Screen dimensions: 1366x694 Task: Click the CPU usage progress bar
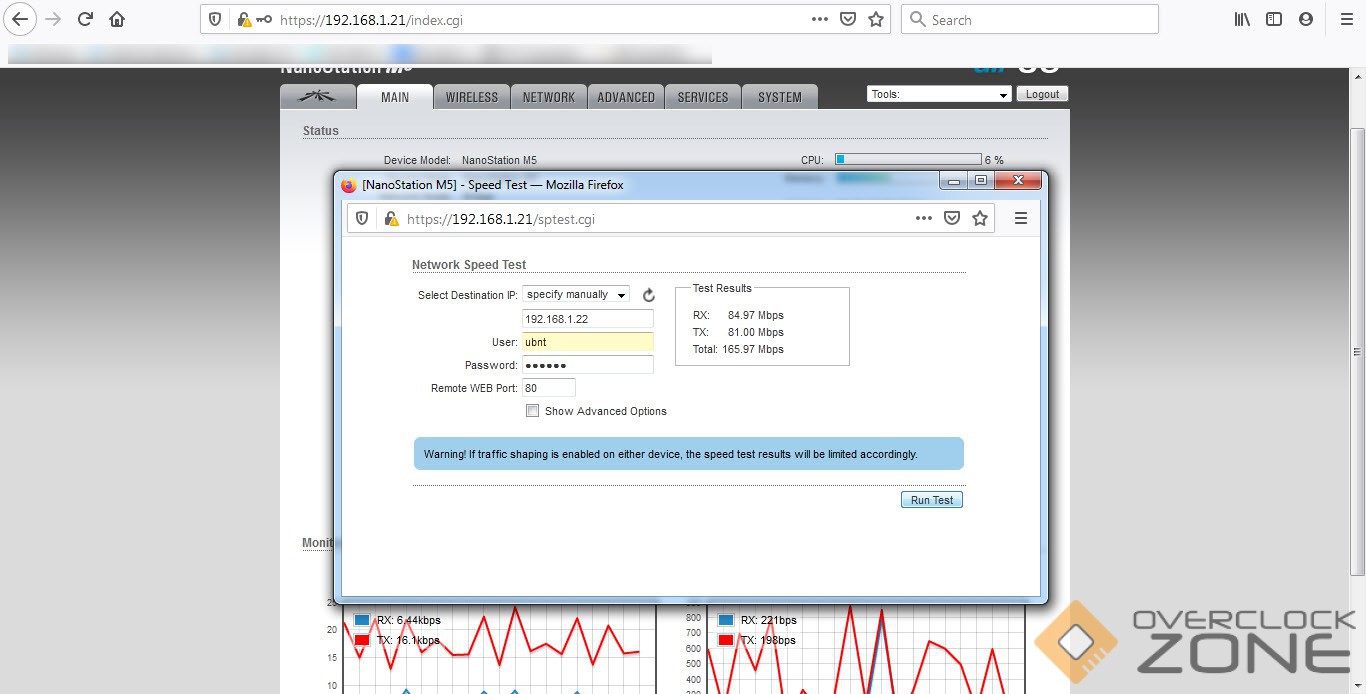pyautogui.click(x=908, y=159)
